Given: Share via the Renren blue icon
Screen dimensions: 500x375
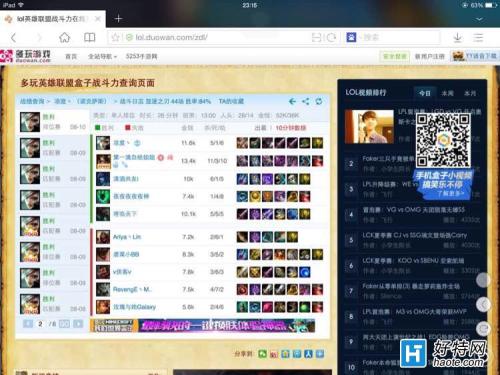Looking at the screenshot, I should 308,354.
